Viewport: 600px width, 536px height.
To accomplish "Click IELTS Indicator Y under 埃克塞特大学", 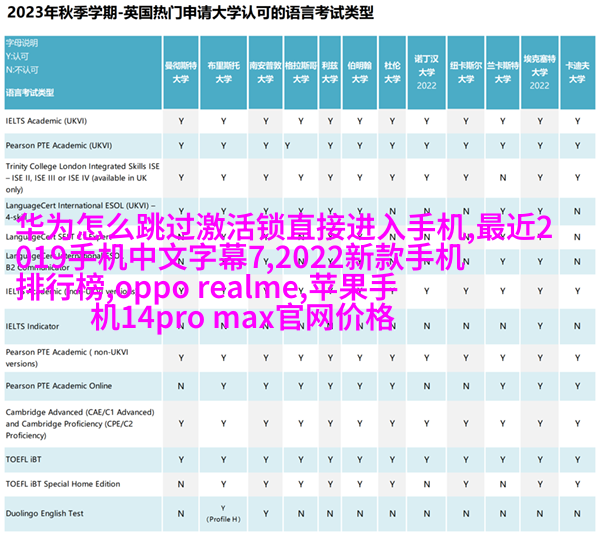I will pos(540,326).
